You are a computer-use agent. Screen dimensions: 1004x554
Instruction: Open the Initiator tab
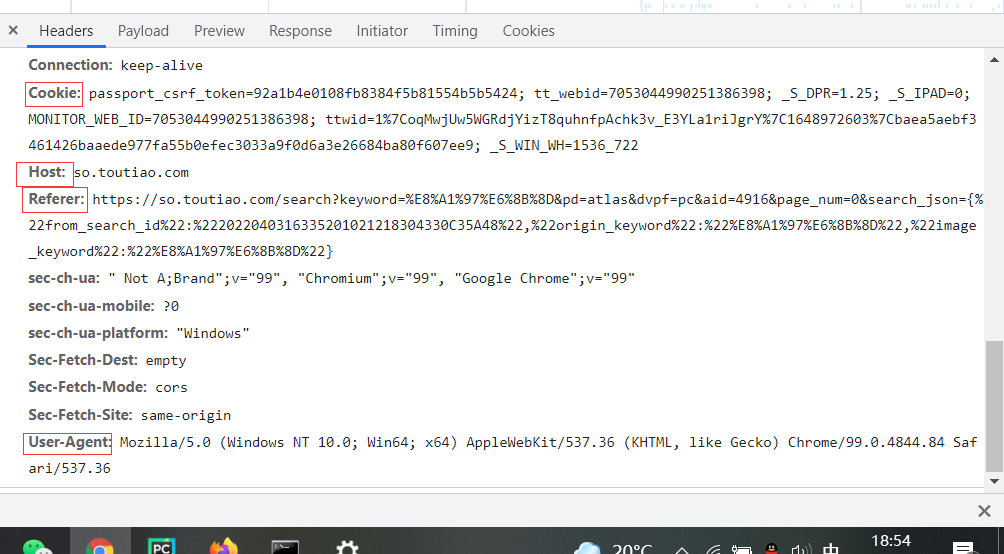click(x=382, y=31)
